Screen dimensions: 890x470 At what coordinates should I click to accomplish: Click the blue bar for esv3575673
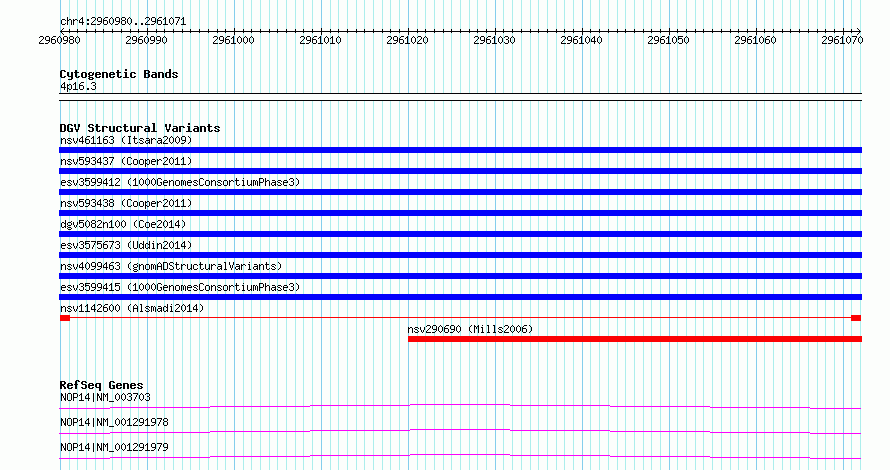coord(460,255)
